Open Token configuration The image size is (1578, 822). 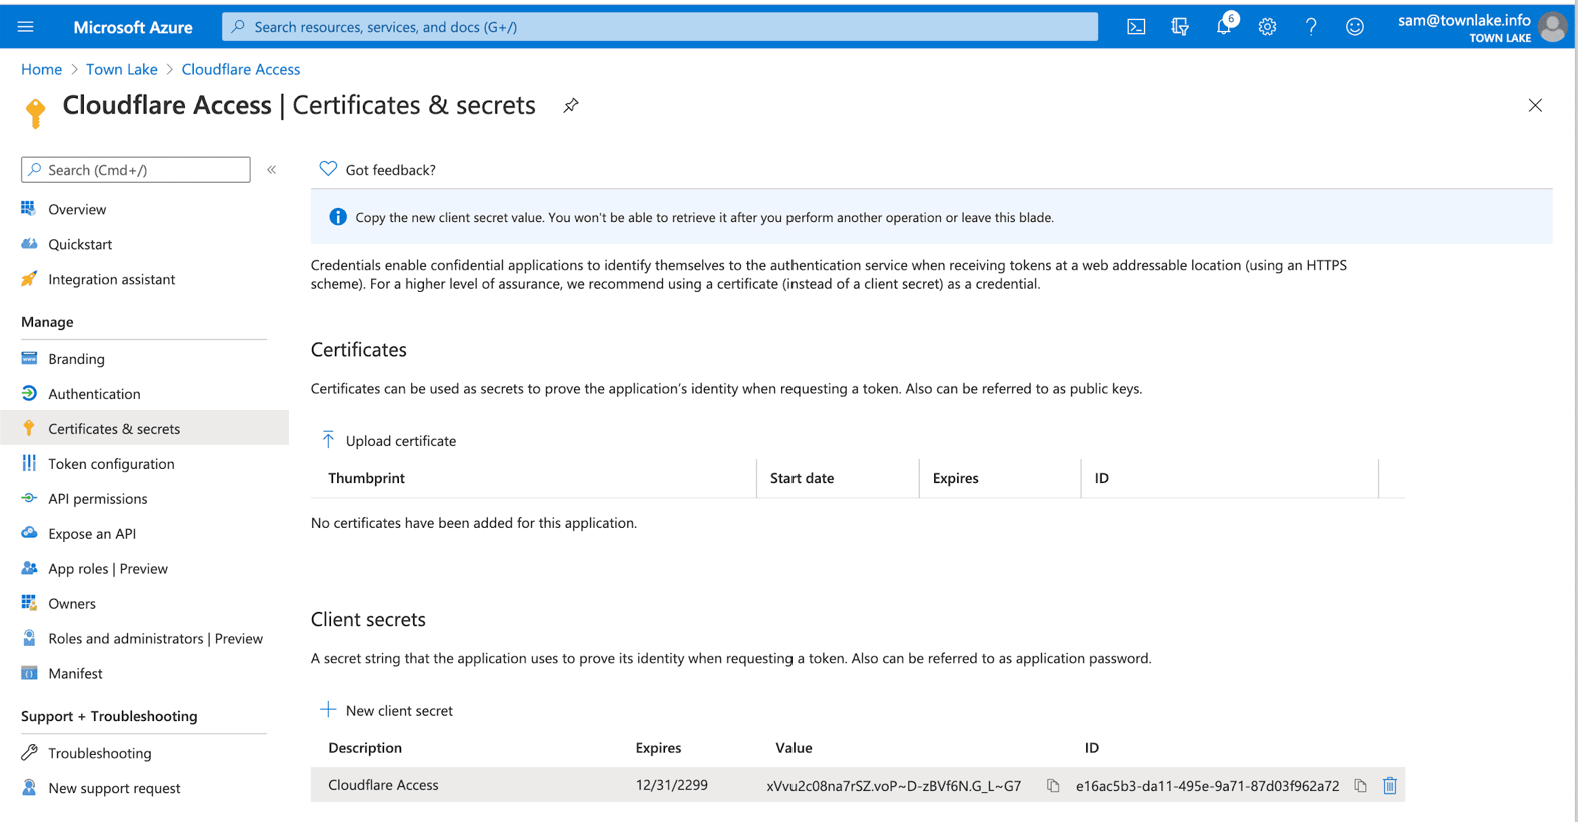click(111, 464)
